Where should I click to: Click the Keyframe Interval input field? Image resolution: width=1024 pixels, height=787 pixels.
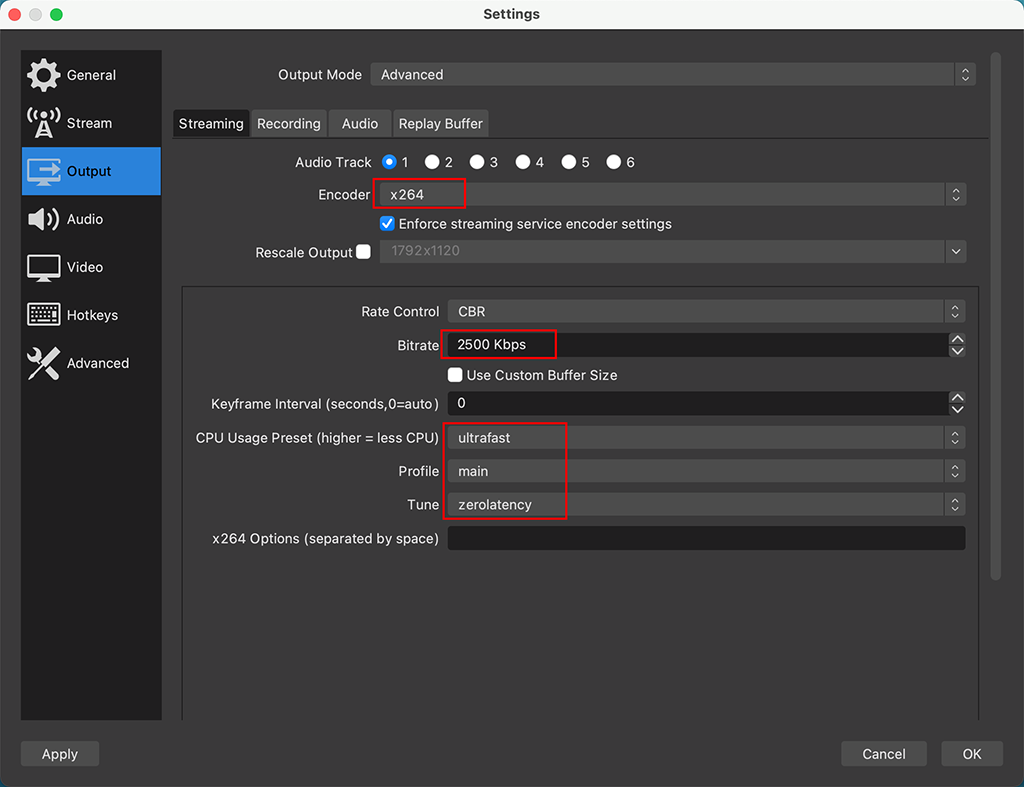697,404
